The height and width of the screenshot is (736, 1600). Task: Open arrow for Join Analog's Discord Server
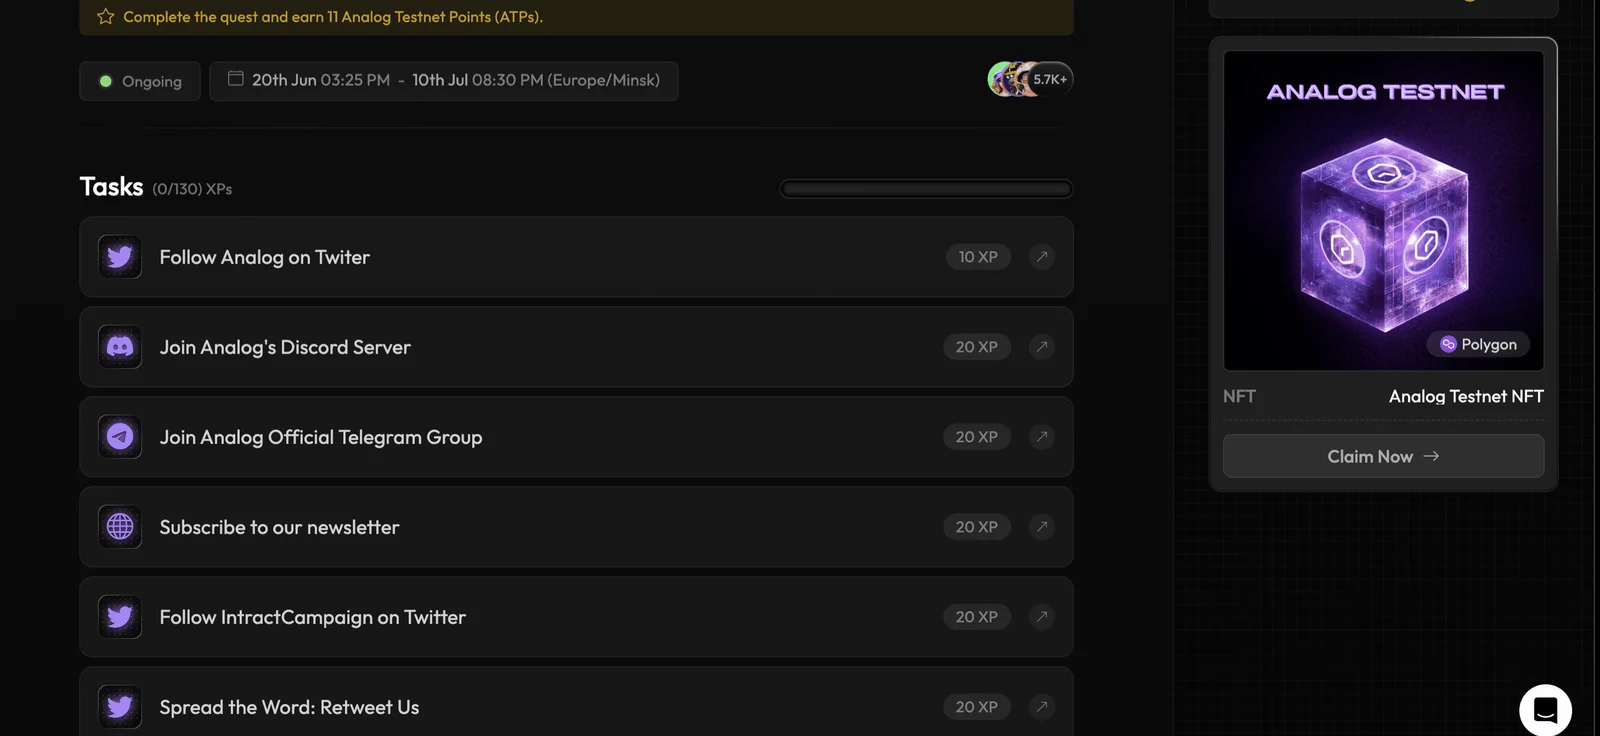(1042, 347)
